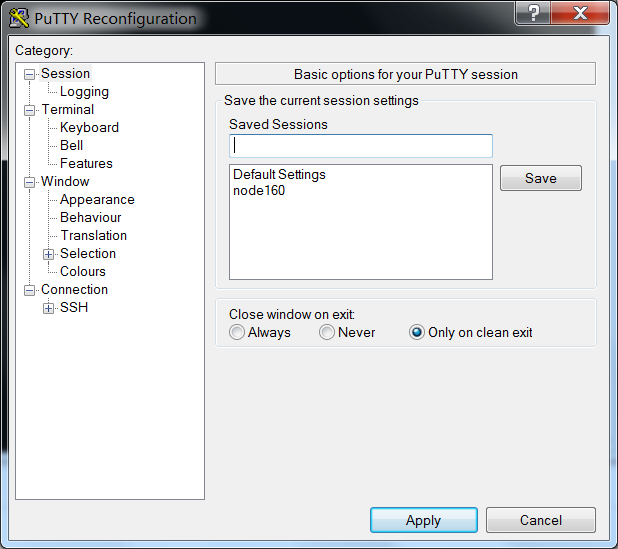This screenshot has height=549, width=618.
Task: Select the Bell category
Action: (x=71, y=145)
